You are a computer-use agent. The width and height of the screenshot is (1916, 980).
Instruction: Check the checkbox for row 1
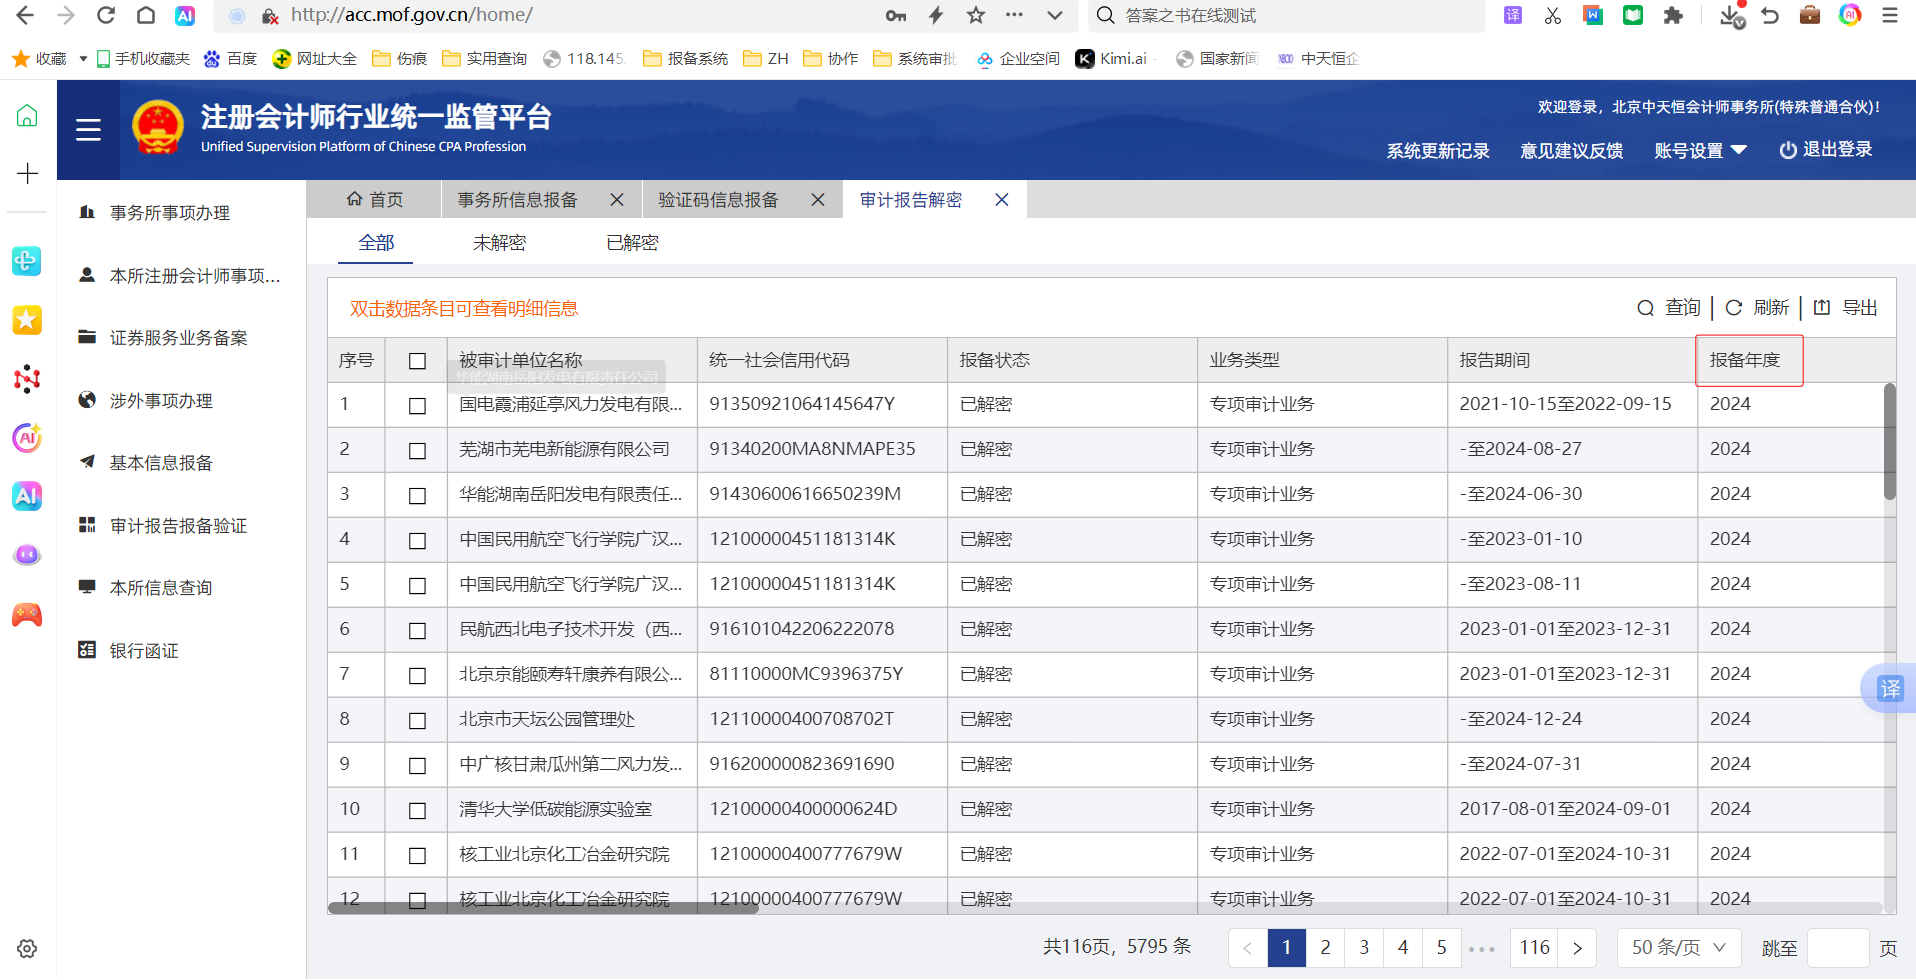click(417, 405)
